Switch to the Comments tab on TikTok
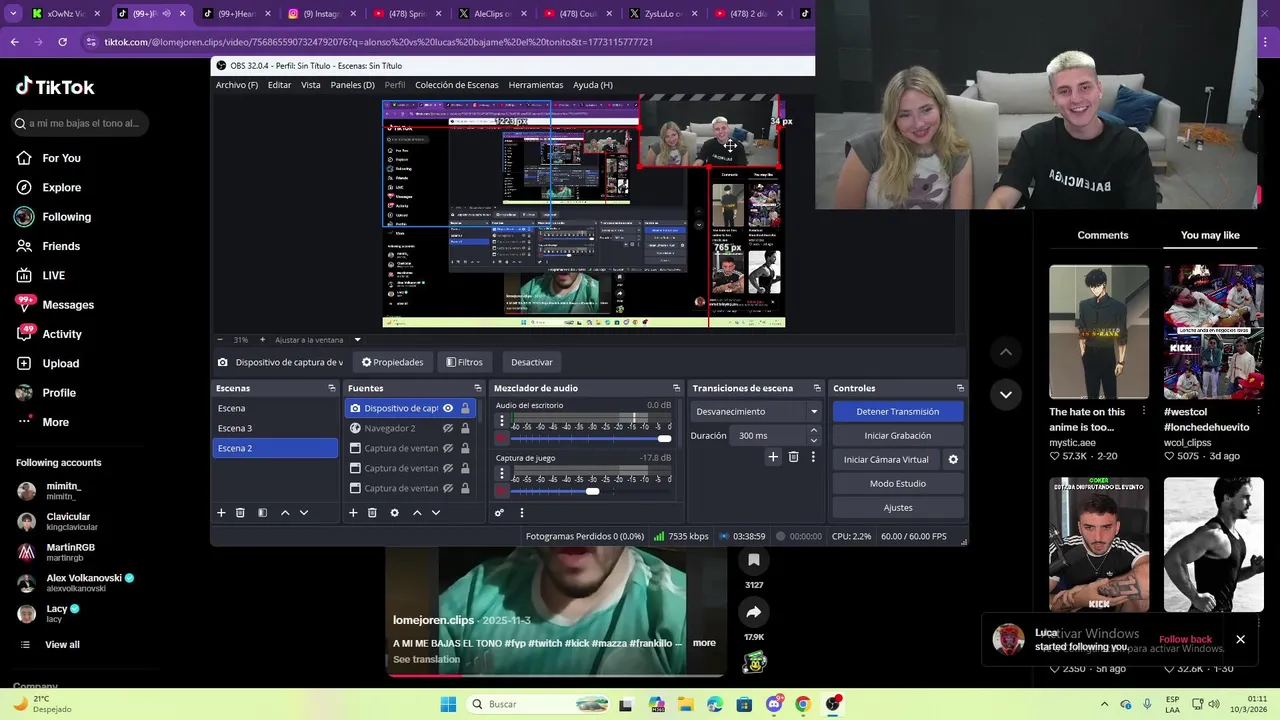This screenshot has width=1280, height=720. (x=1103, y=235)
